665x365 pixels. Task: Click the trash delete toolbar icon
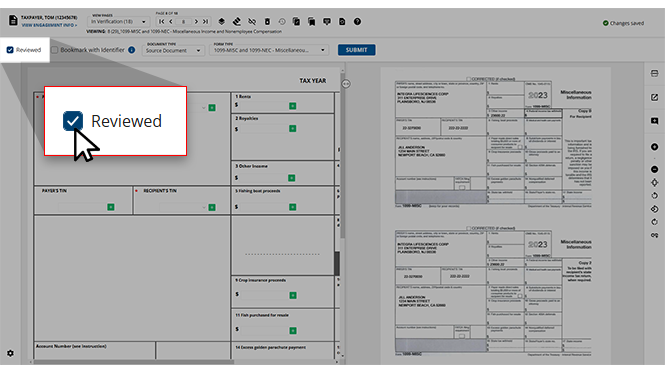267,22
